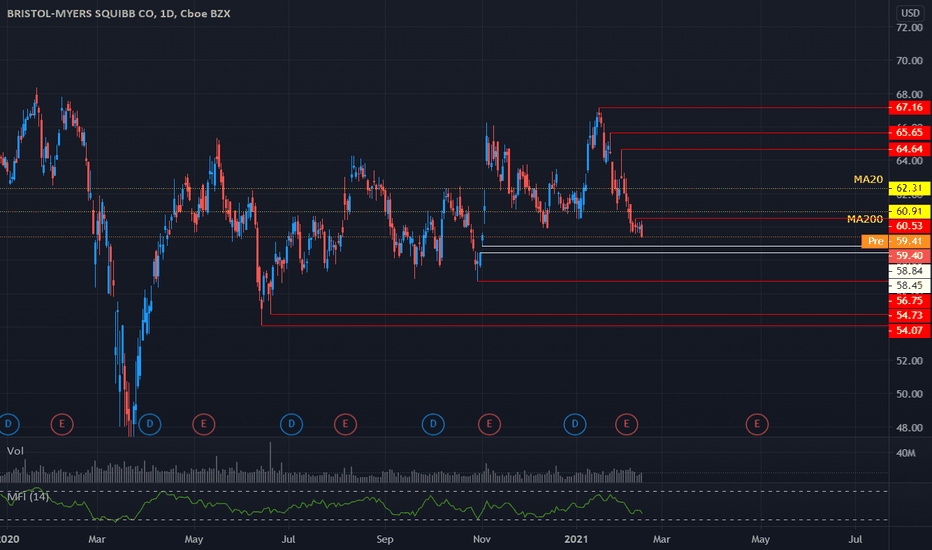The image size is (932, 550).
Task: Select the MFI (14) indicator label
Action: [28, 496]
